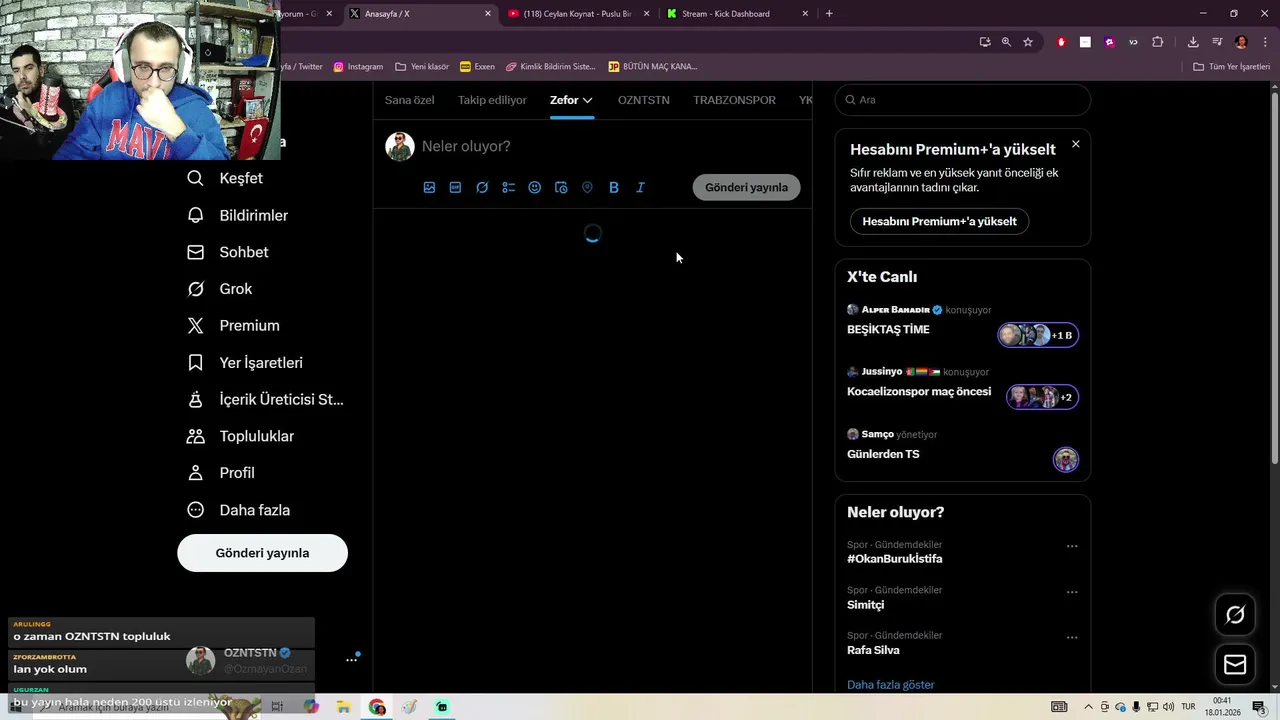Open Chrome extensions puzzle icon
1280x720 pixels.
click(1158, 42)
